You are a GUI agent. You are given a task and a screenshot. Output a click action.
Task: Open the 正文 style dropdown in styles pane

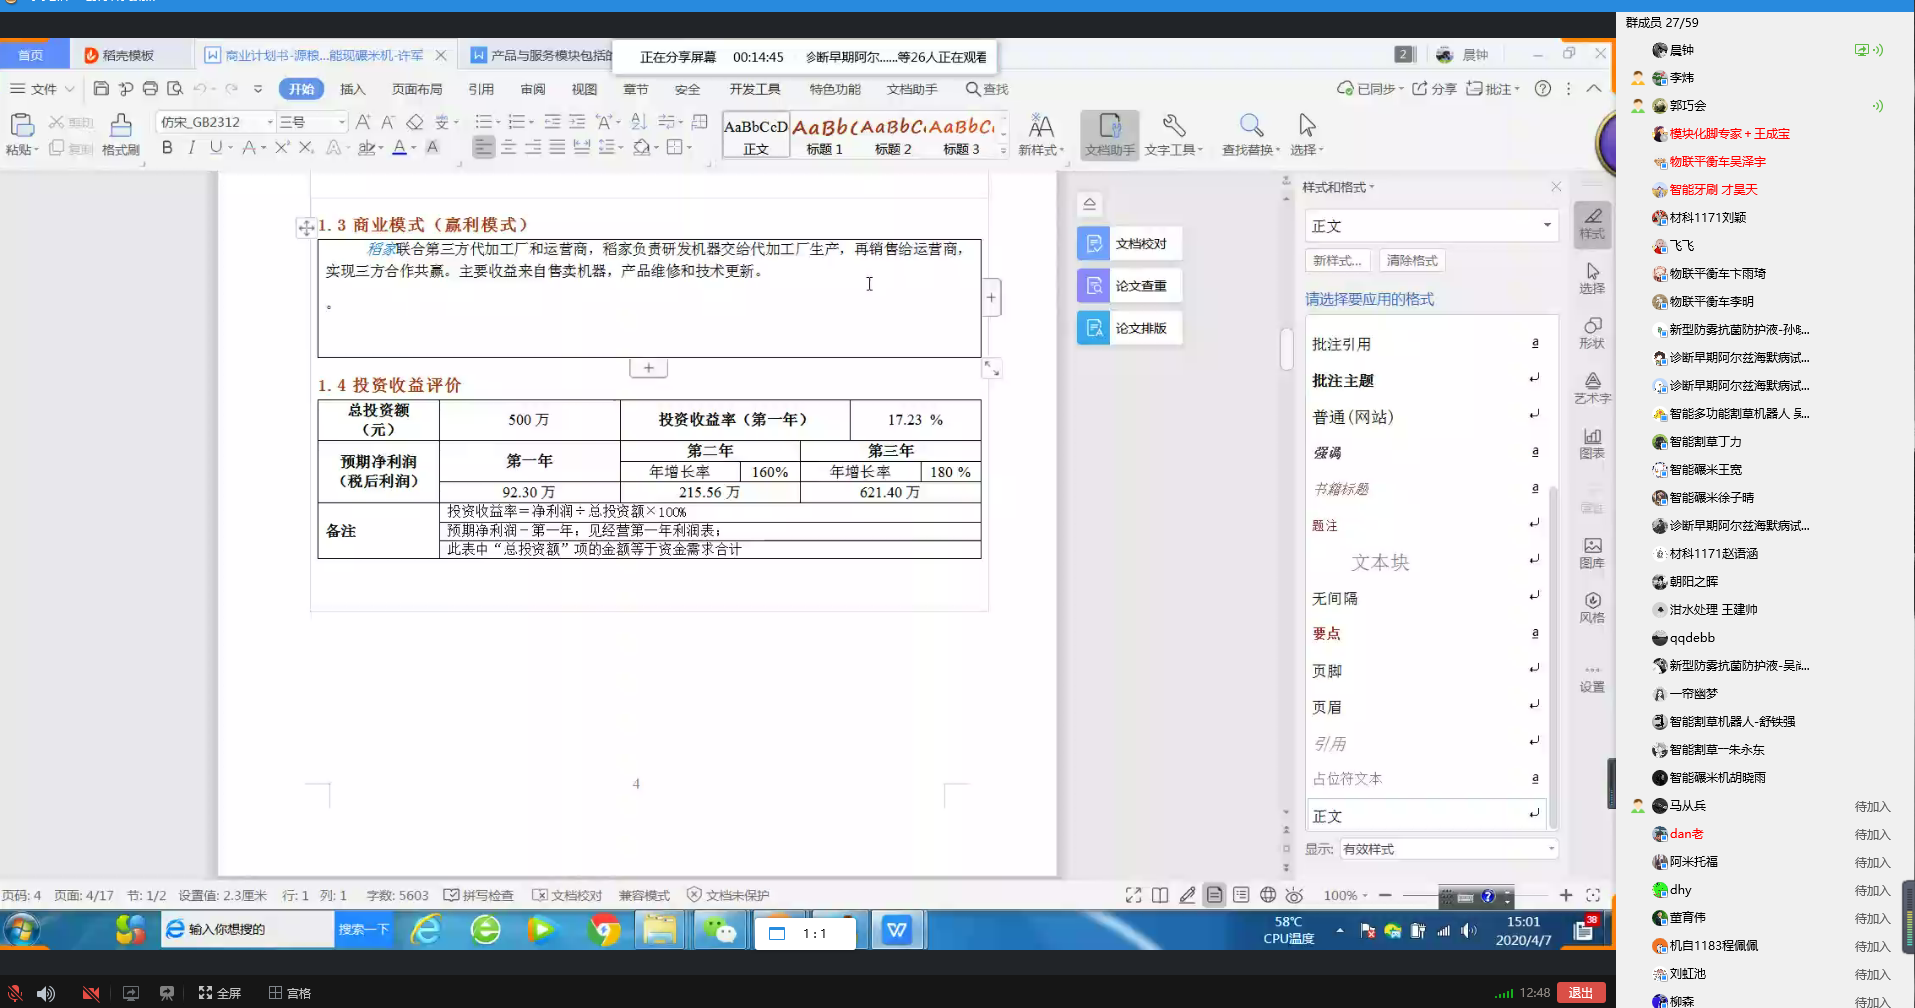point(1546,226)
